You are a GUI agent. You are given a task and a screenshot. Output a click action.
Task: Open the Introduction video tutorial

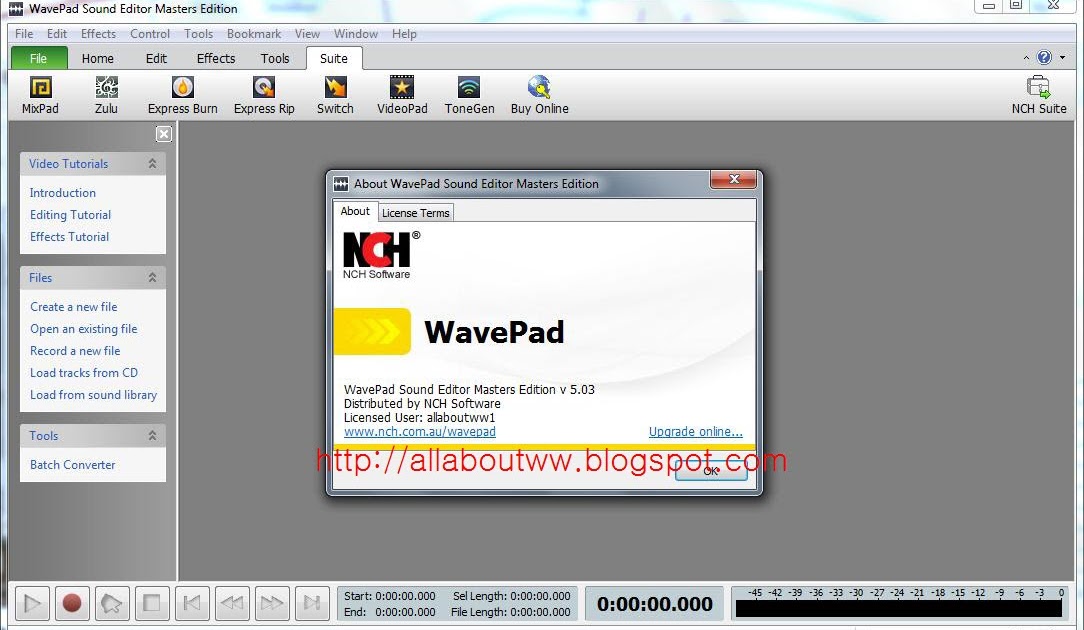click(63, 193)
